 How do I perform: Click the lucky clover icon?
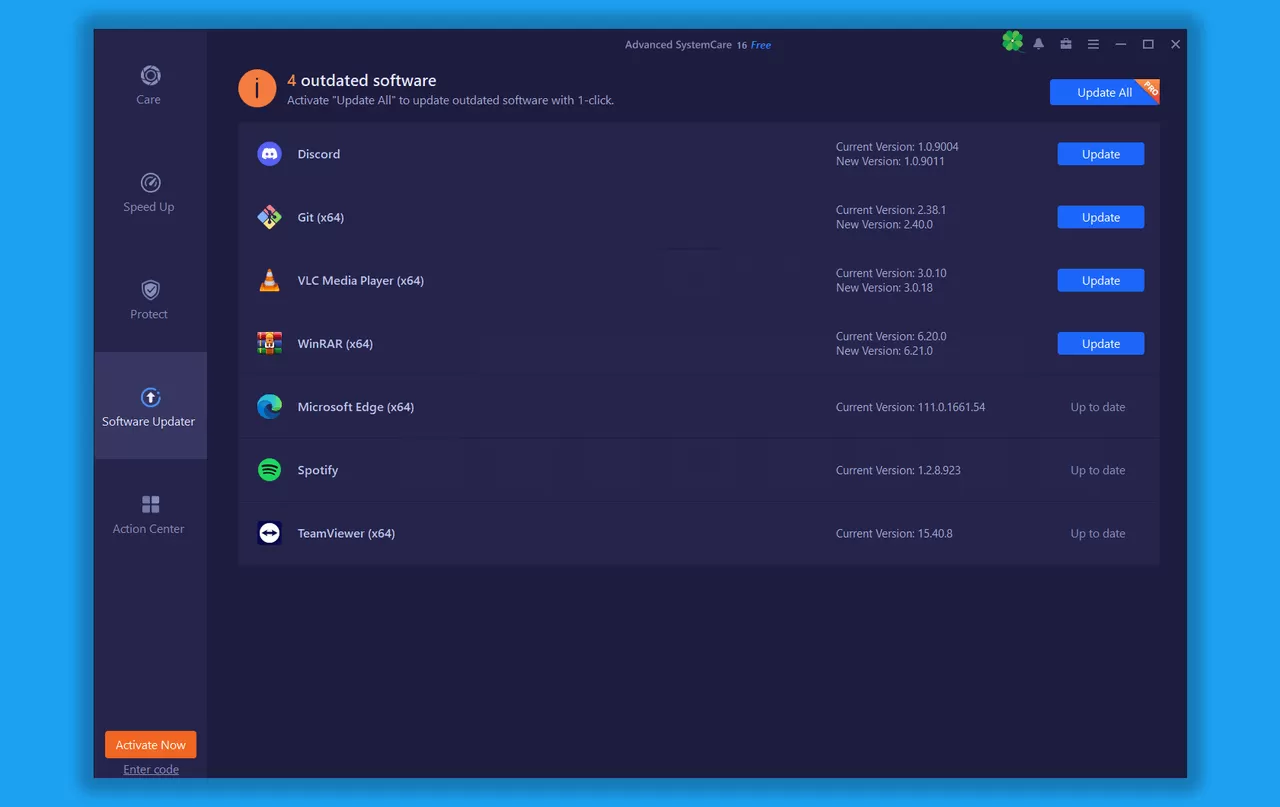point(1012,41)
